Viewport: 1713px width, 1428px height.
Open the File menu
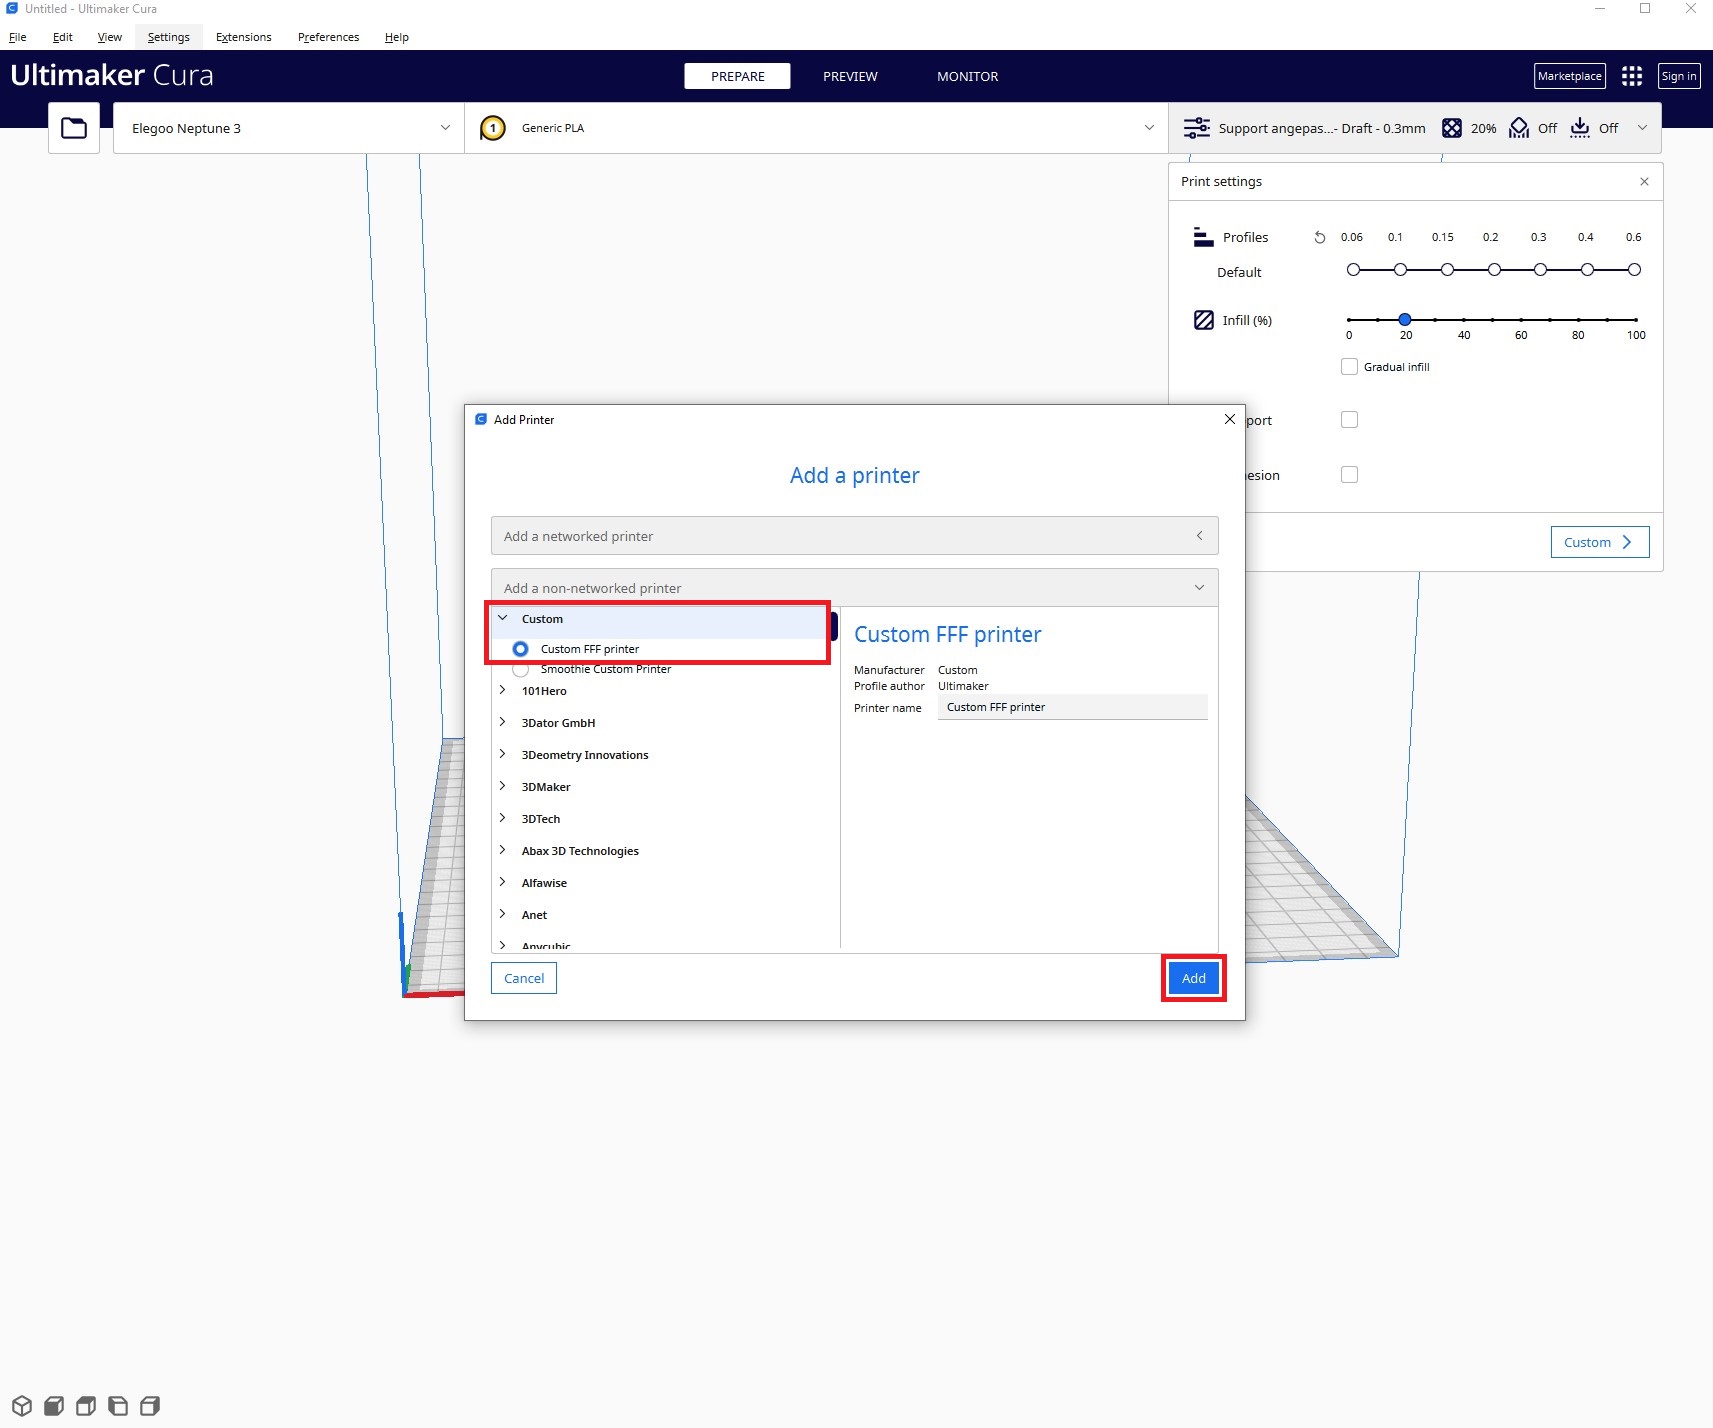(x=18, y=37)
